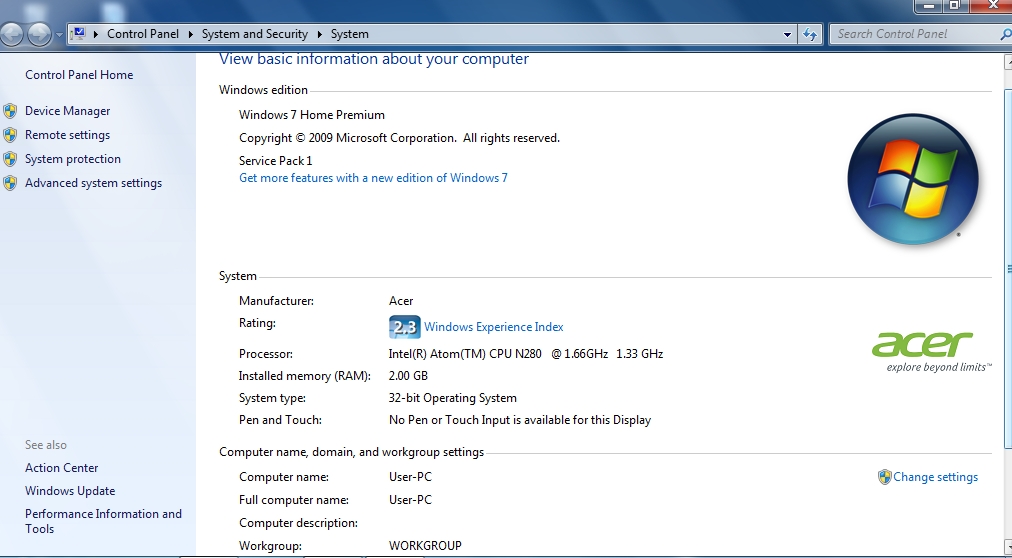Click the shield icon beside Device Manager
Viewport: 1012px width, 558px height.
pos(10,111)
